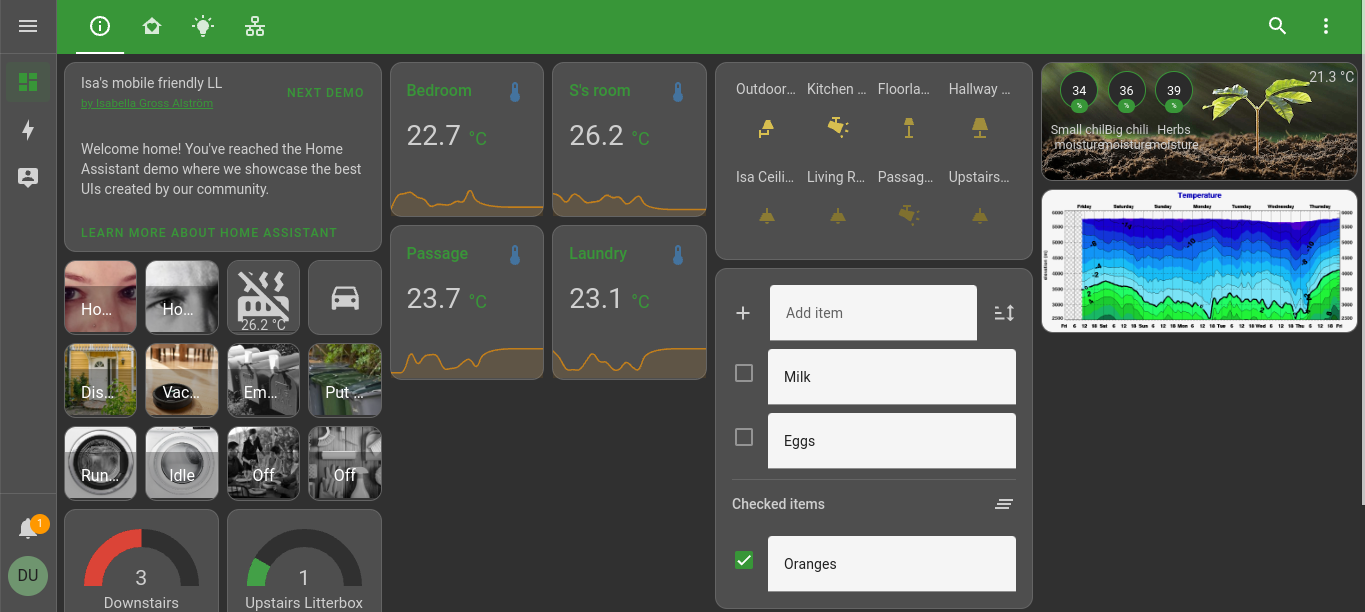This screenshot has height=612, width=1365.
Task: Check the Eggs checkbox
Action: point(744,437)
